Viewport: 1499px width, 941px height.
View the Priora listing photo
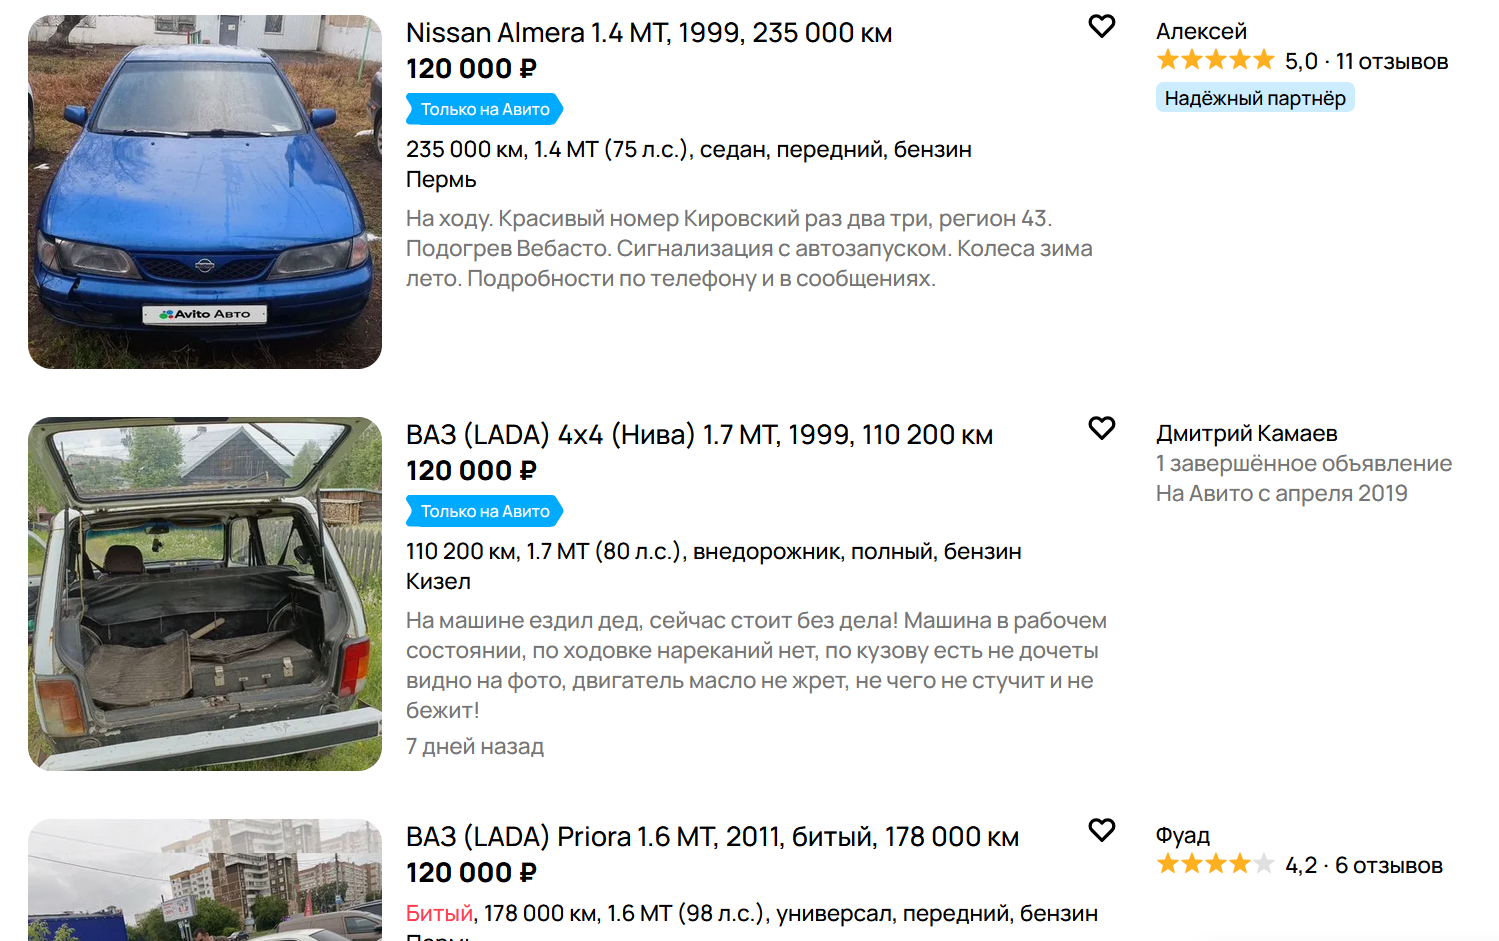tap(205, 880)
